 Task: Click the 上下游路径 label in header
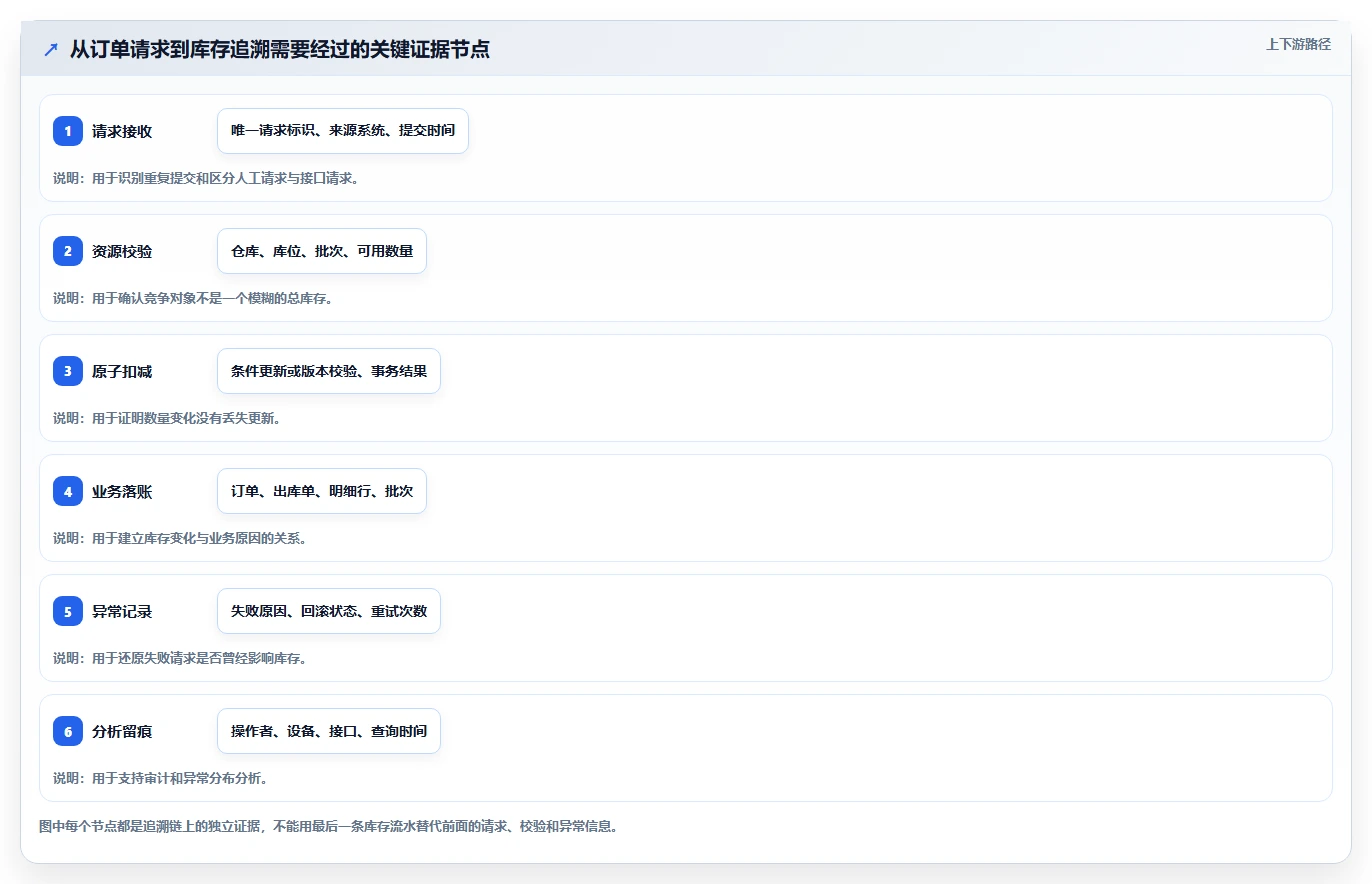point(1298,44)
